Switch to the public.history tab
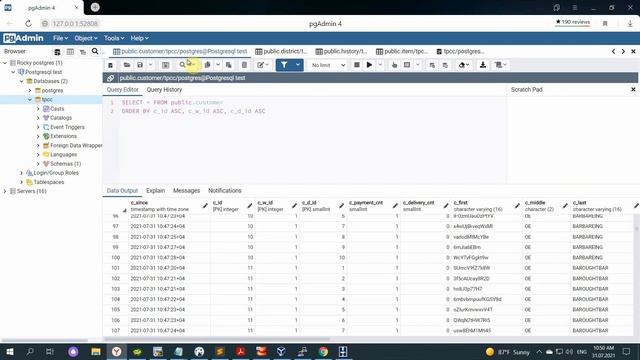Viewport: 640px width, 360px height. pyautogui.click(x=342, y=51)
